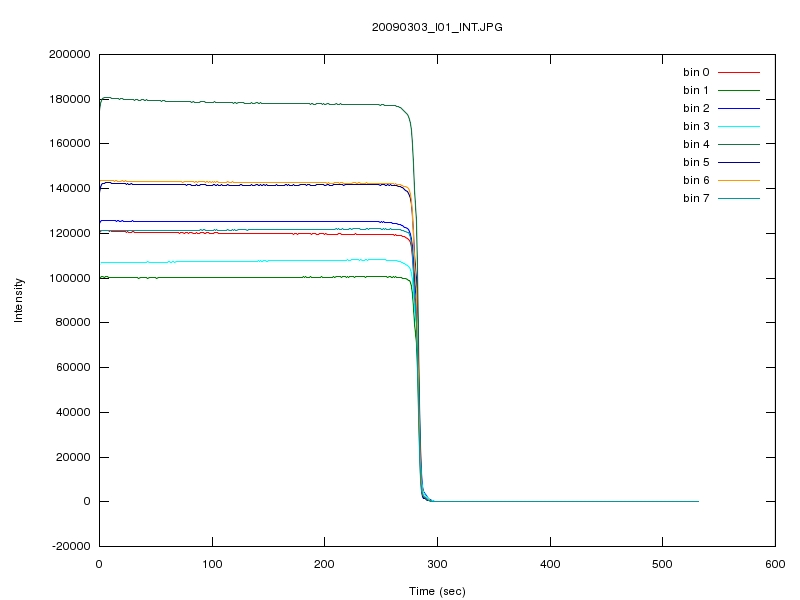This screenshot has height=600, width=800.
Task: Click the y-axis value -20000
Action: pos(71,546)
